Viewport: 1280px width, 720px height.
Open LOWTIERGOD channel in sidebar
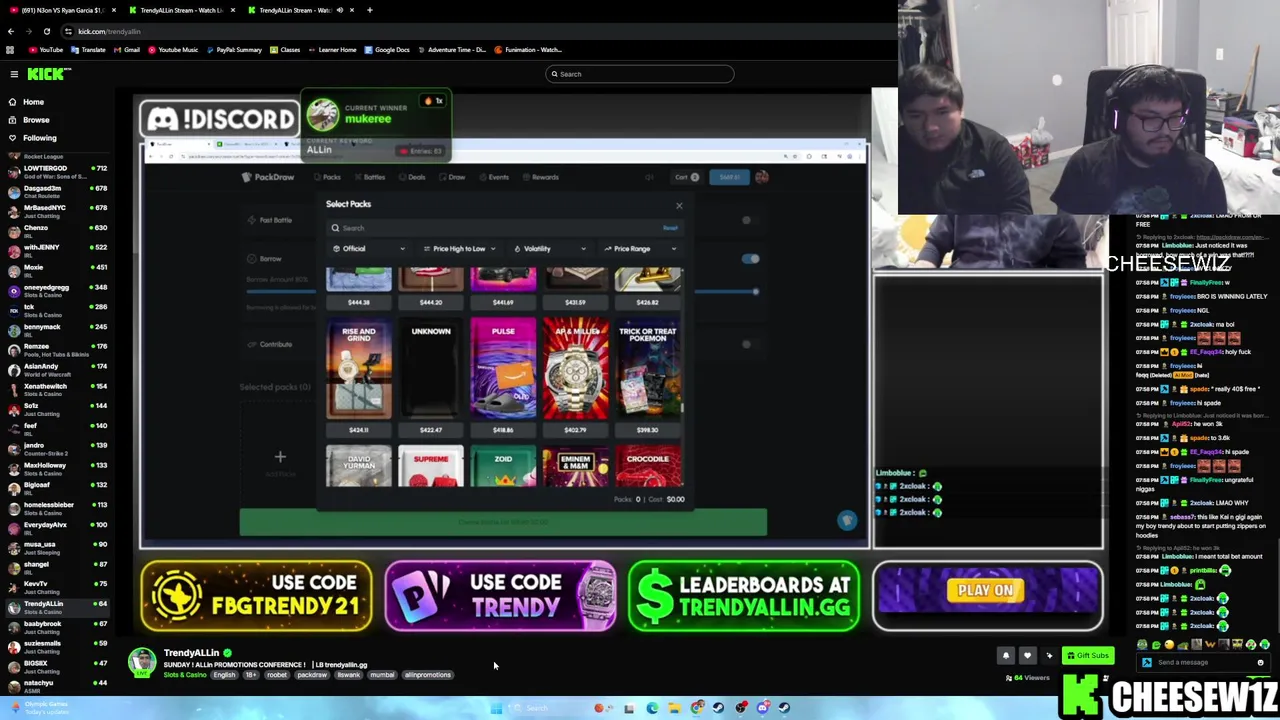coord(55,172)
